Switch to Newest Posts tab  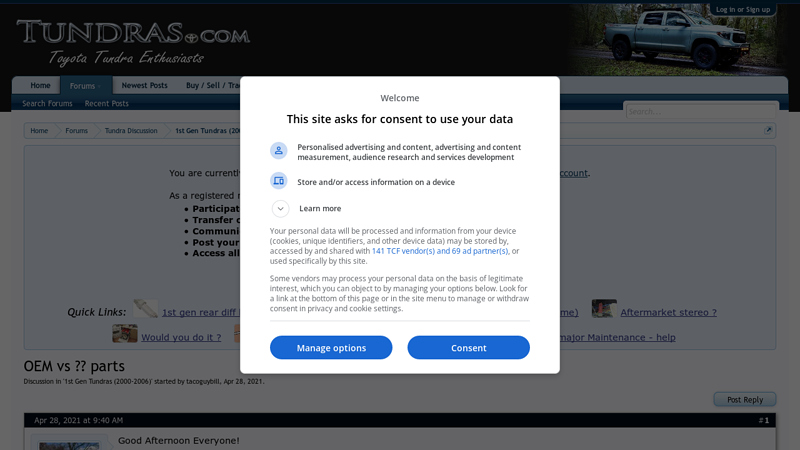point(145,86)
